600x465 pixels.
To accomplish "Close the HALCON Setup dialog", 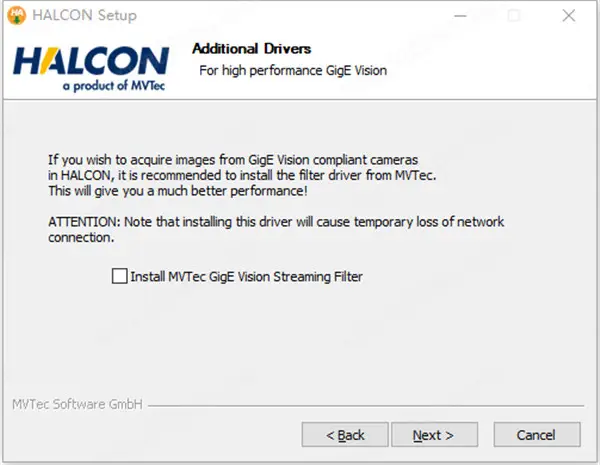I will point(568,16).
